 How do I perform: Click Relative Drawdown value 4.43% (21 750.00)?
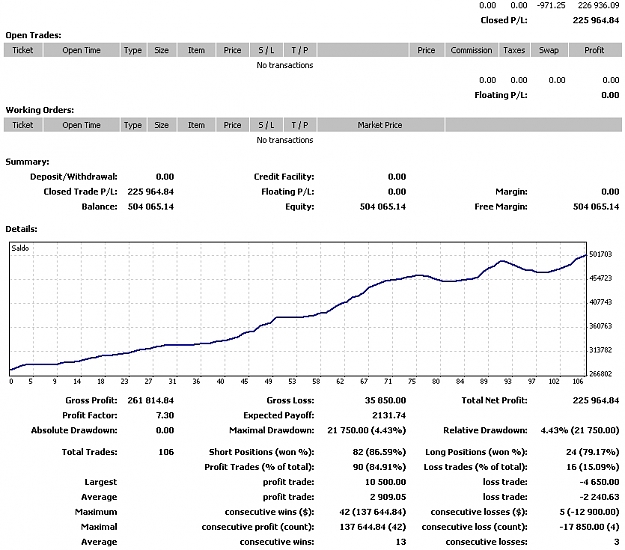pos(580,430)
